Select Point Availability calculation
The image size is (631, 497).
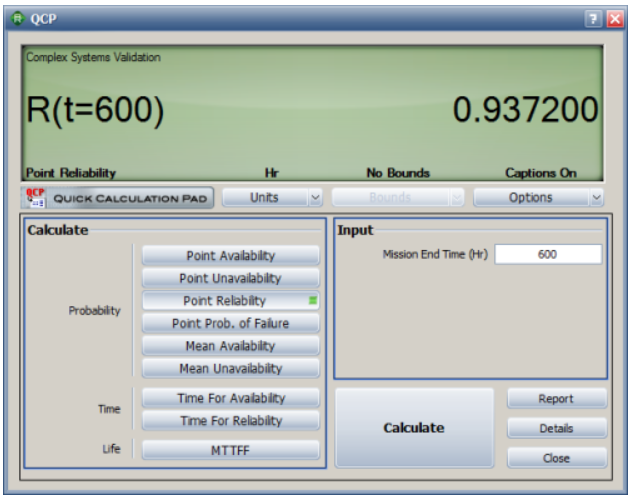pyautogui.click(x=231, y=256)
